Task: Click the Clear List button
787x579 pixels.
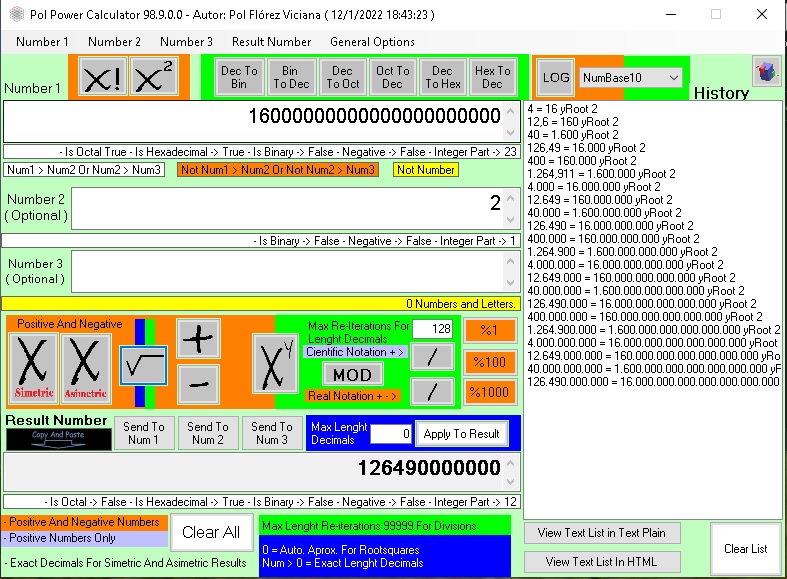Action: [x=746, y=549]
